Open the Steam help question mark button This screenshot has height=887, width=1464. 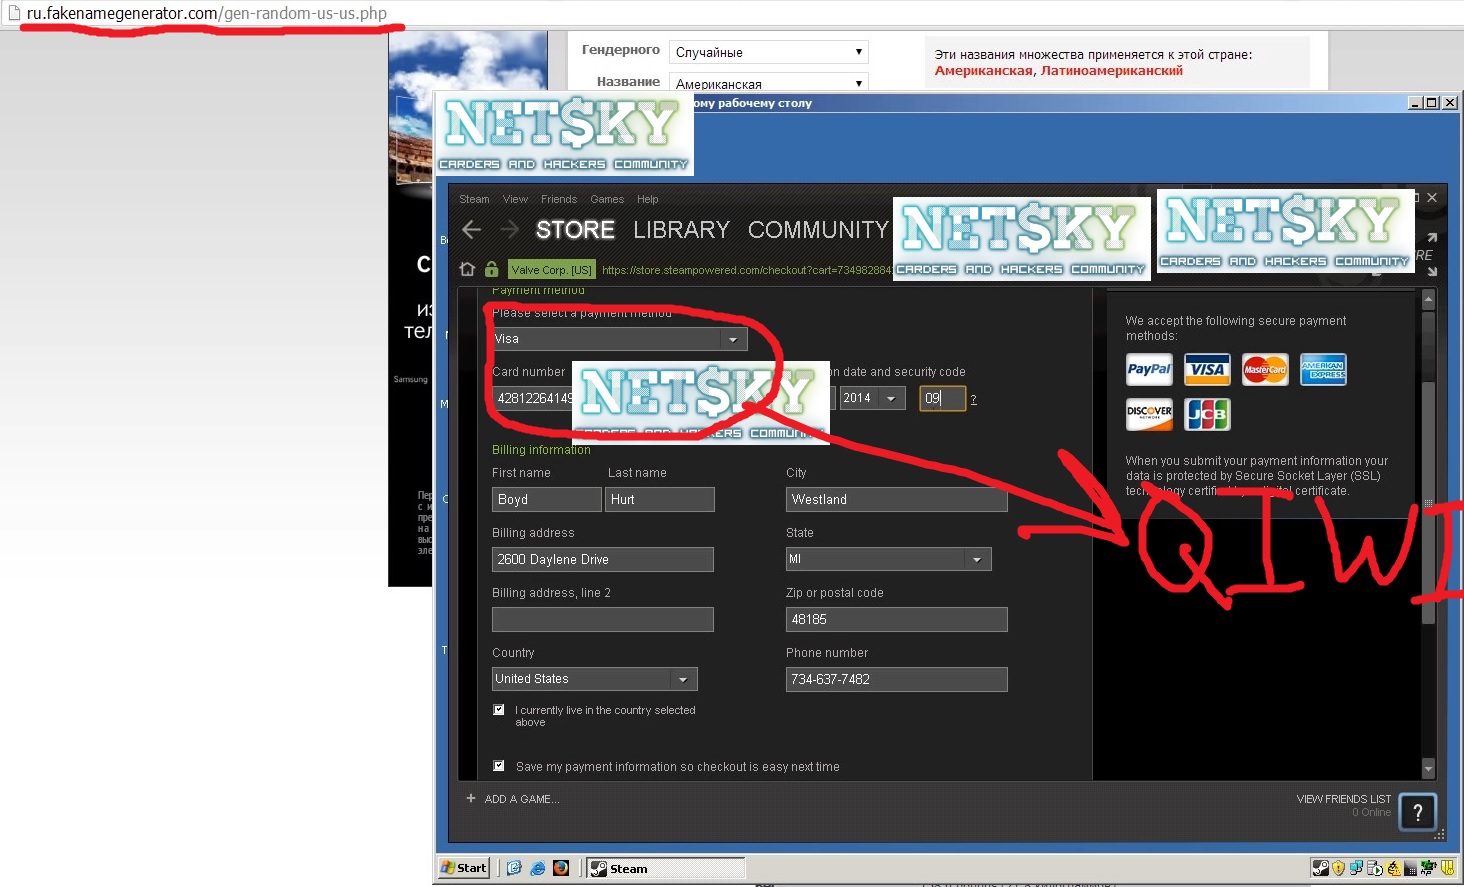point(1417,812)
